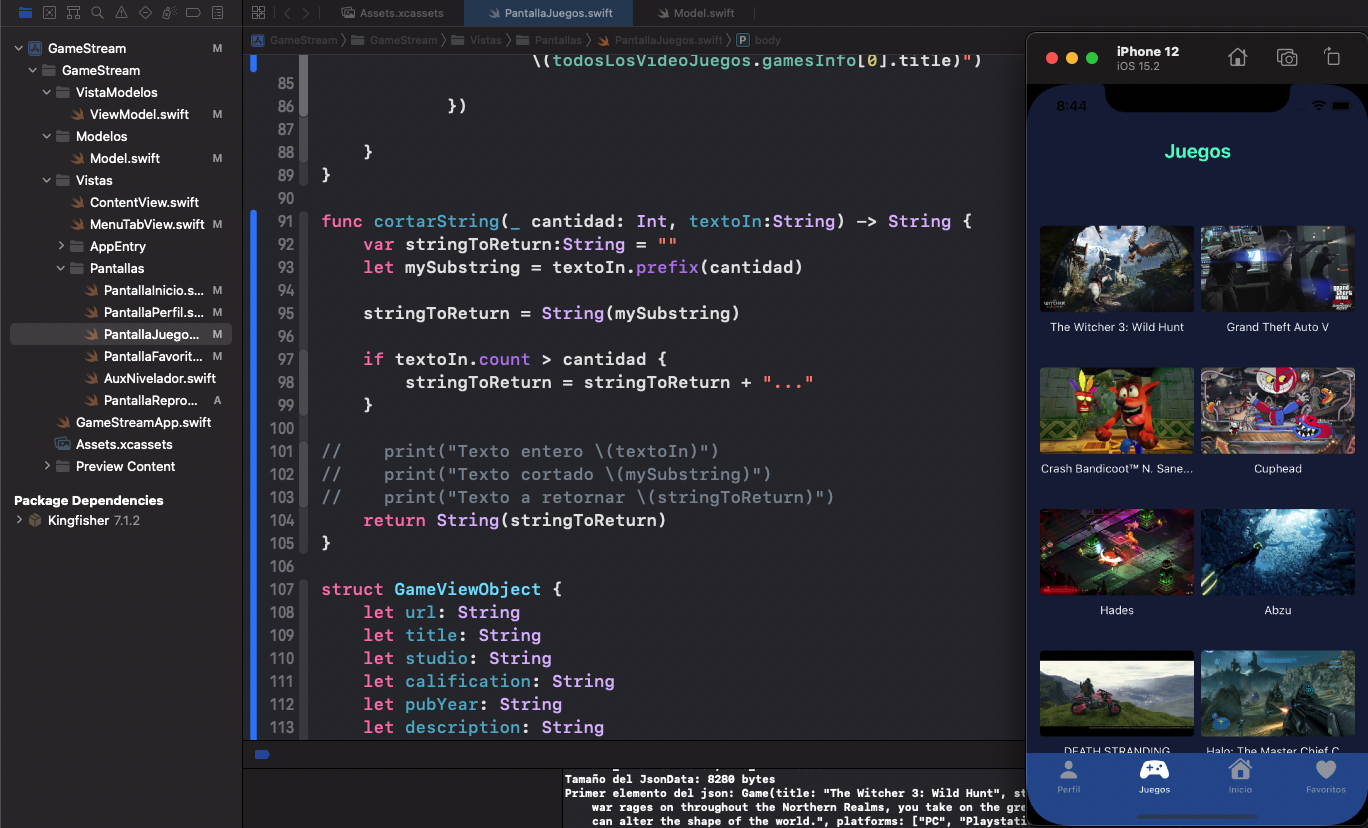Expand the Kingfisher package dependency
1368x828 pixels.
click(19, 520)
